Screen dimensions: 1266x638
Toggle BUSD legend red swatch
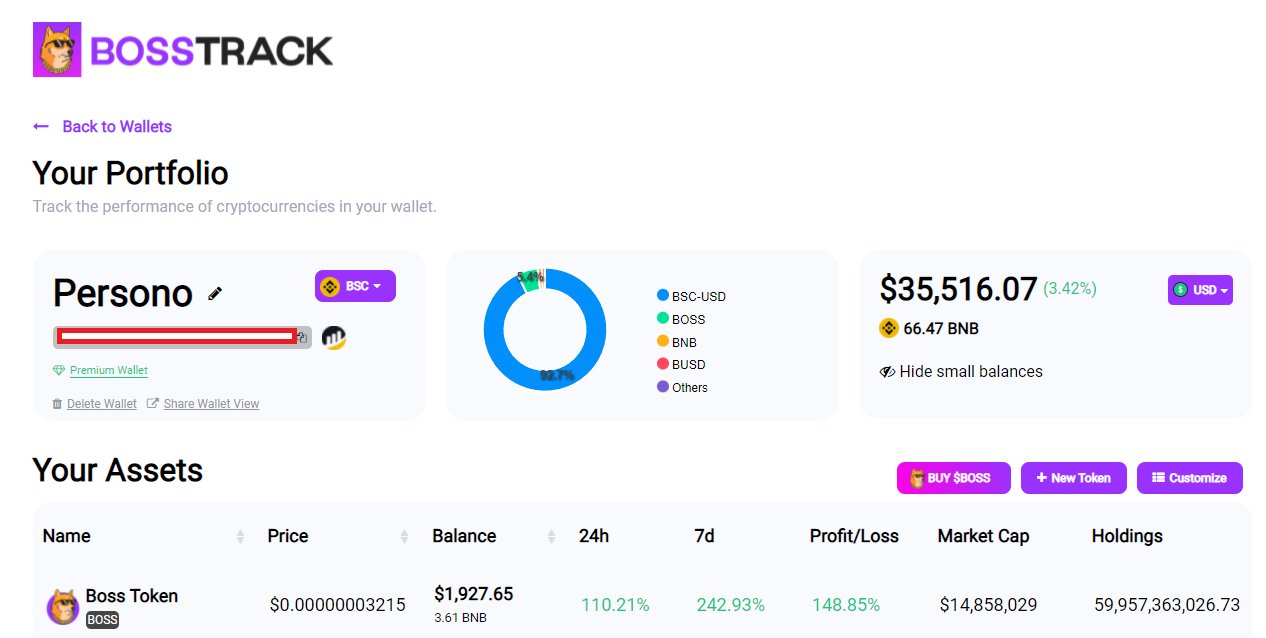(x=662, y=364)
